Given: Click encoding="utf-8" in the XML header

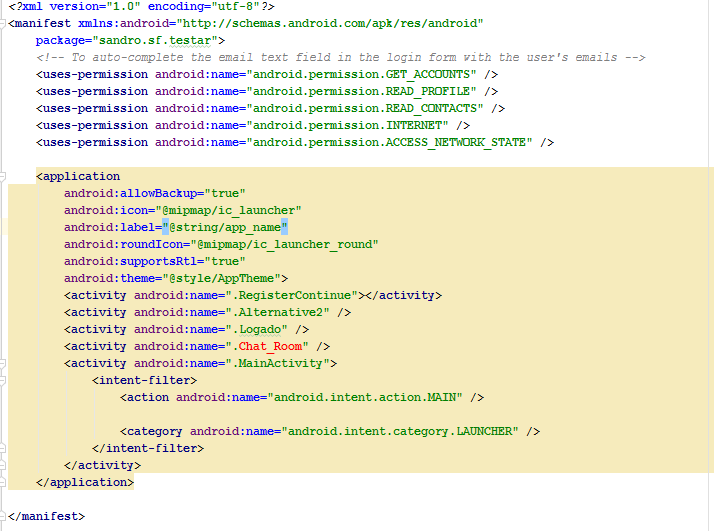Looking at the screenshot, I should coord(204,6).
